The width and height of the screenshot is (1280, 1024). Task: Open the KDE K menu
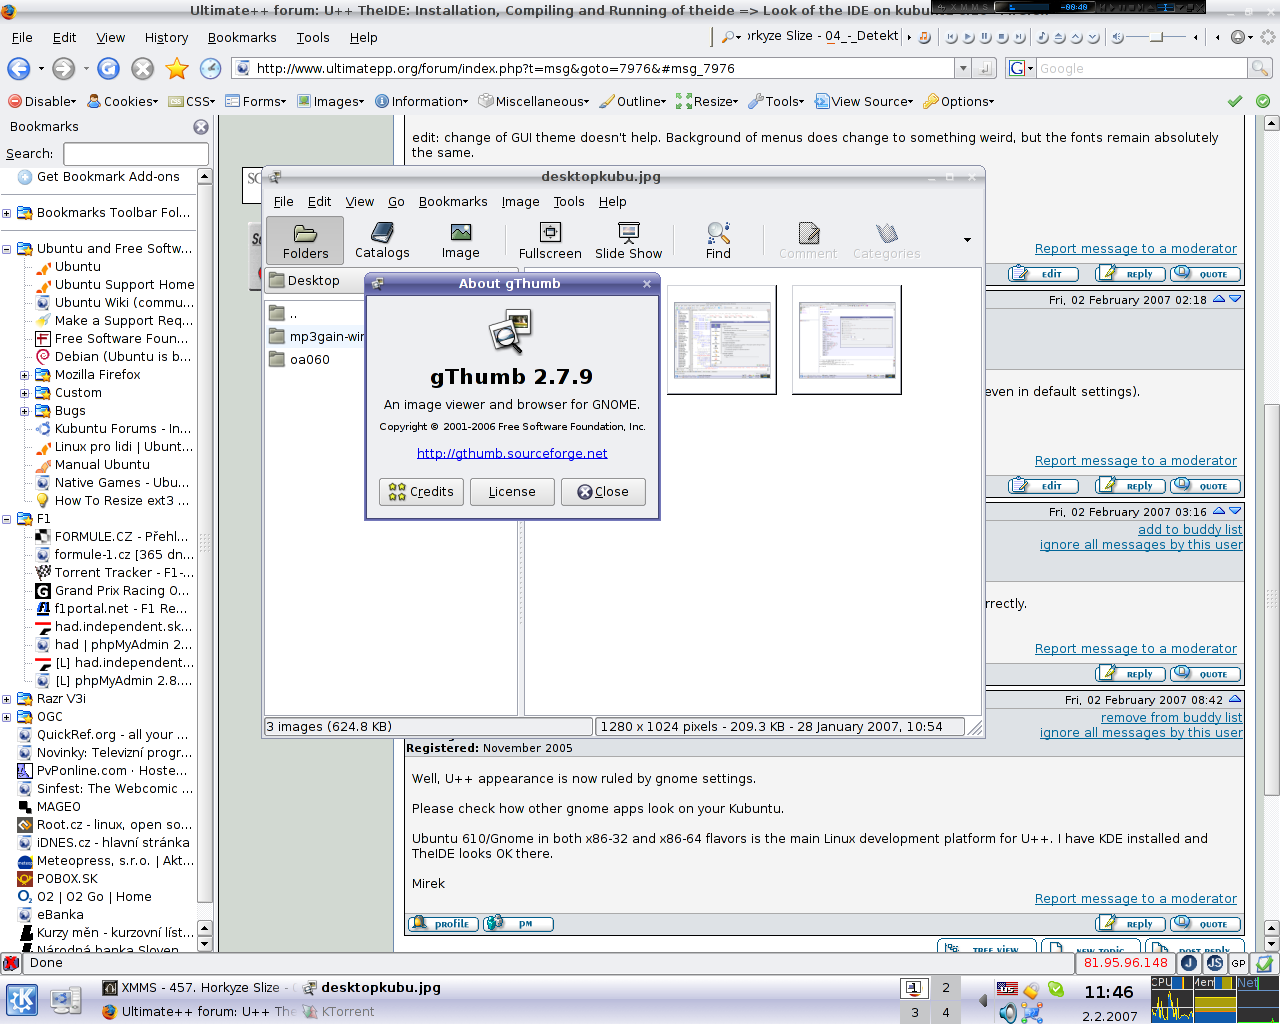click(22, 999)
